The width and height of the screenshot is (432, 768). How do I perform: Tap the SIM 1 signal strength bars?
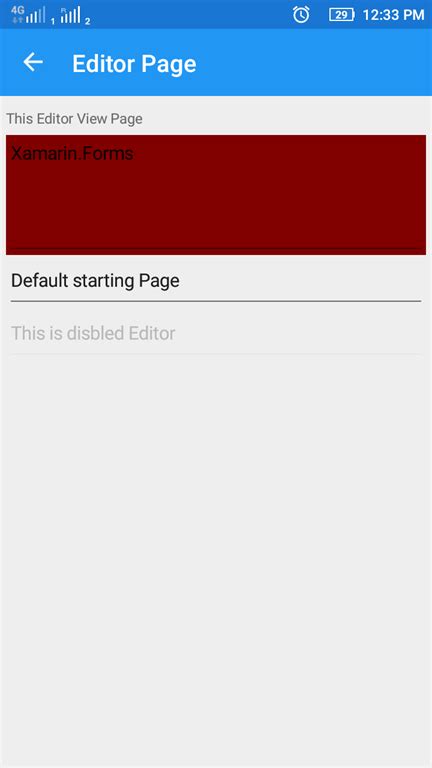(36, 15)
